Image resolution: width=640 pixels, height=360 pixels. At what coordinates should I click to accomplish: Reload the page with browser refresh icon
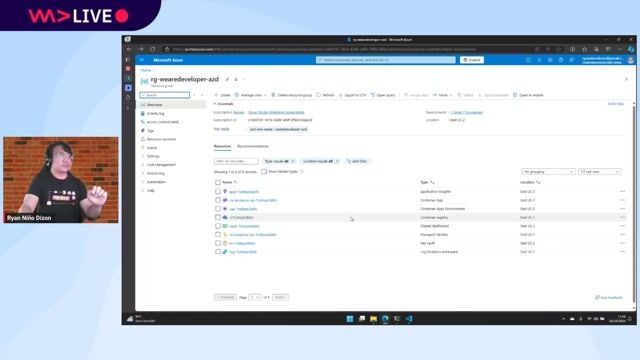pyautogui.click(x=153, y=49)
